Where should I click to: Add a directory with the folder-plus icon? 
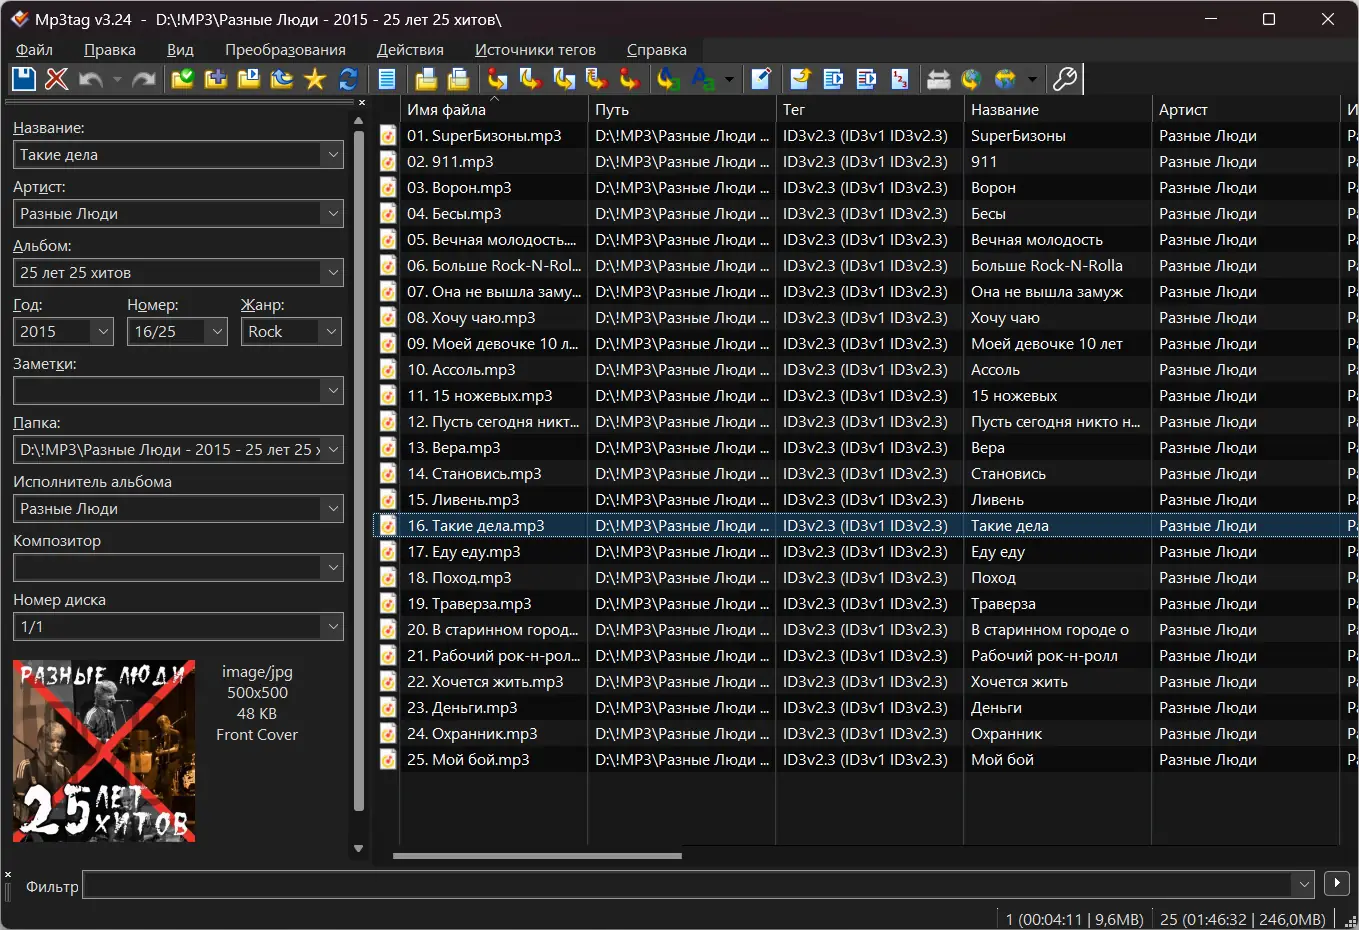point(215,79)
